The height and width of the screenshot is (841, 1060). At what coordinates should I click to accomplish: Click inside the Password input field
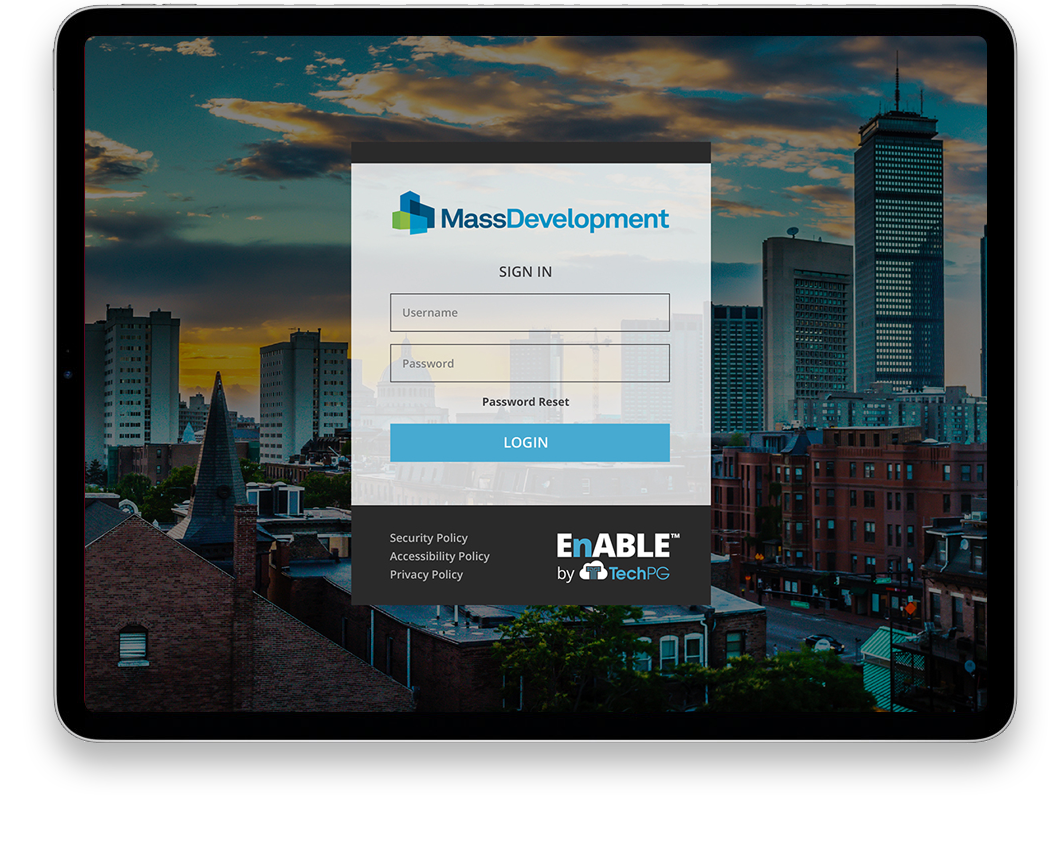(530, 362)
